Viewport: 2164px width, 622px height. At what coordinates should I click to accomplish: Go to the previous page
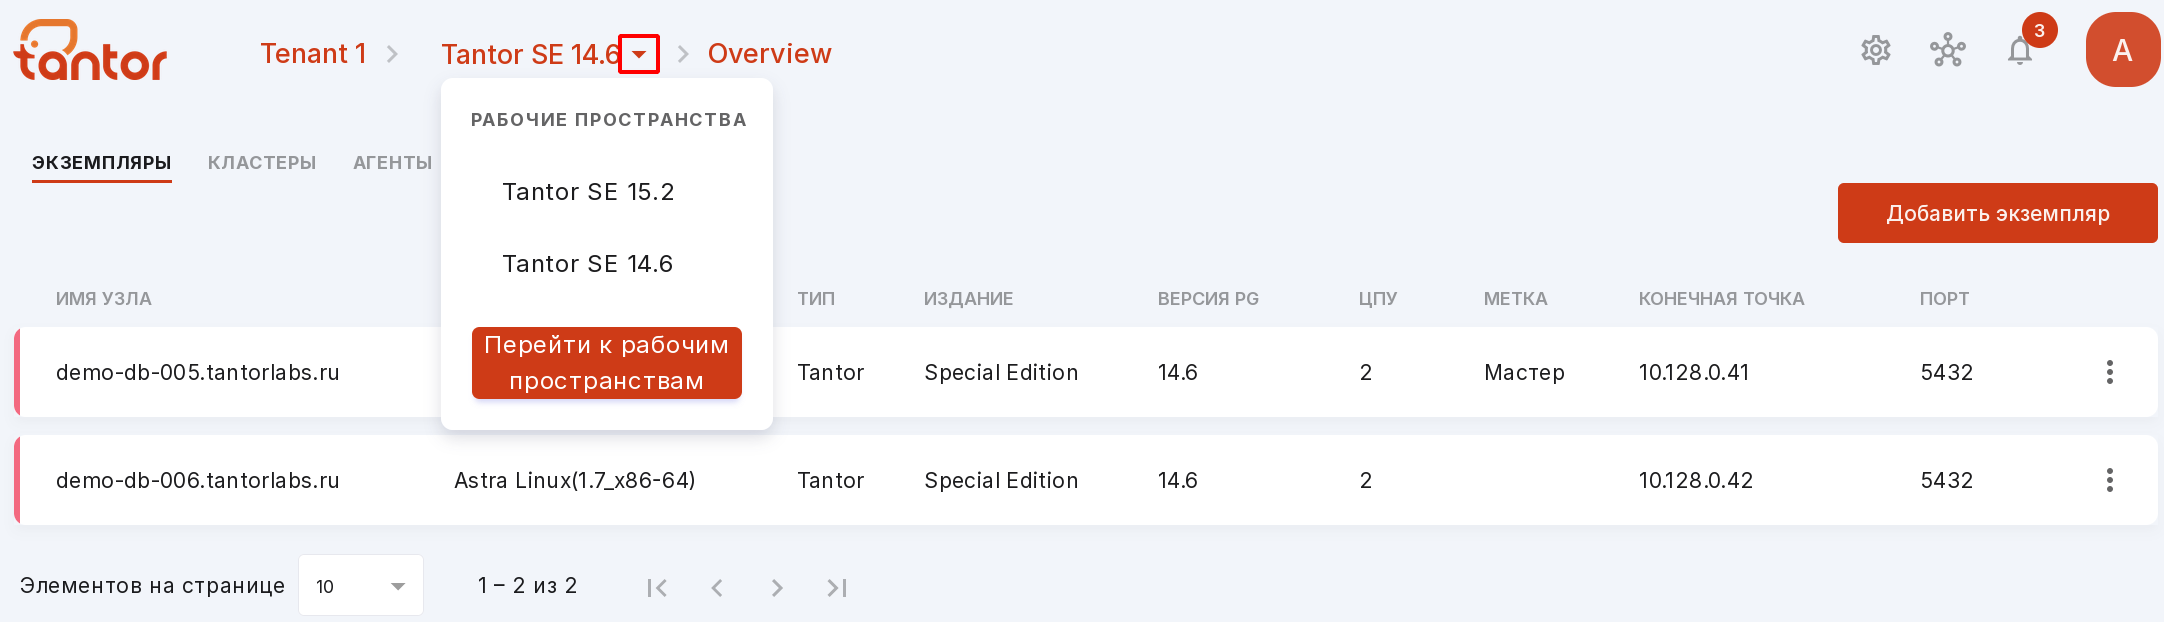click(x=717, y=588)
